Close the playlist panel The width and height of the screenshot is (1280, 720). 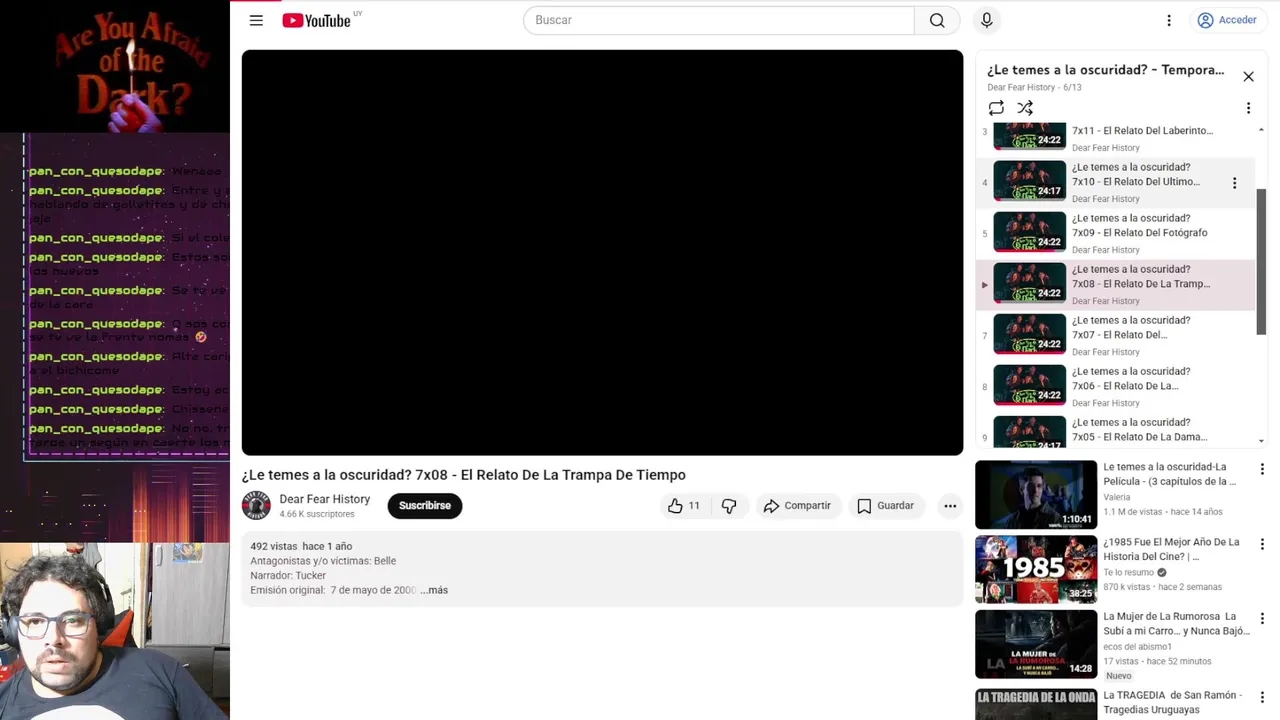pyautogui.click(x=1248, y=77)
